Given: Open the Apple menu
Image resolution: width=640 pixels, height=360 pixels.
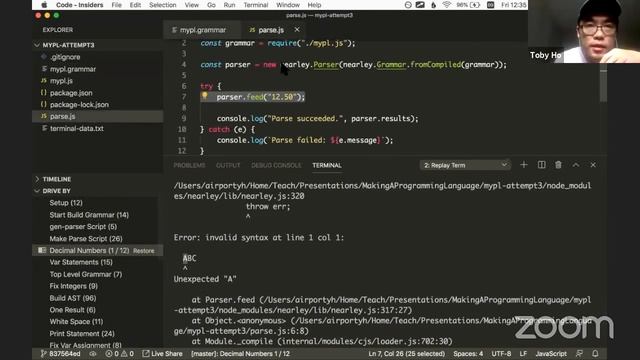Looking at the screenshot, I should [x=44, y=5].
